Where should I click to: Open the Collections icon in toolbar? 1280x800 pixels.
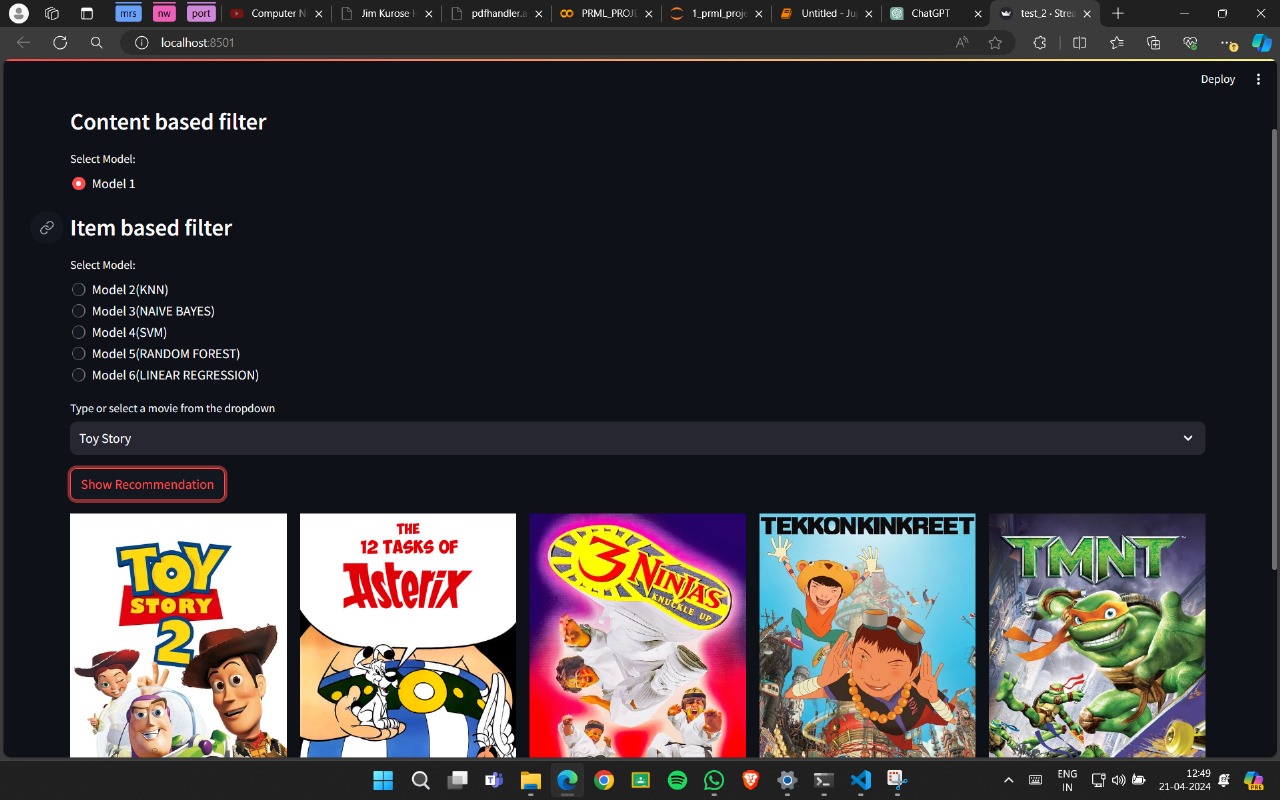tap(1154, 43)
